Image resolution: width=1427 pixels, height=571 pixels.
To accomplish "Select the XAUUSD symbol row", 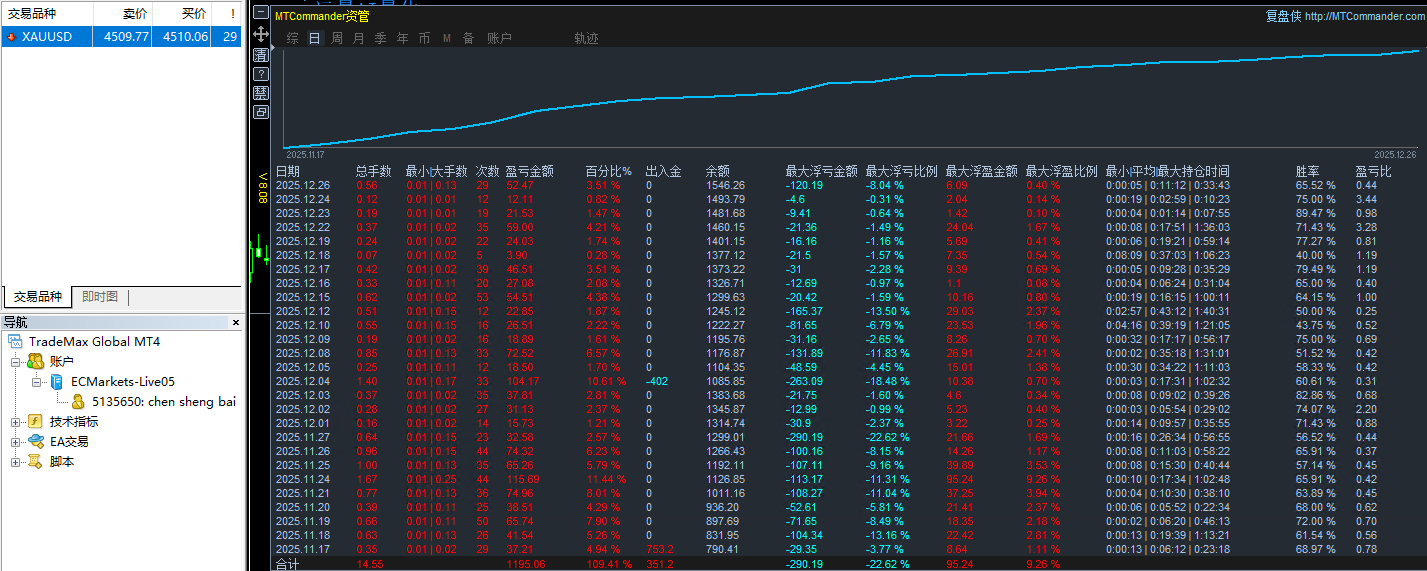I will (121, 36).
